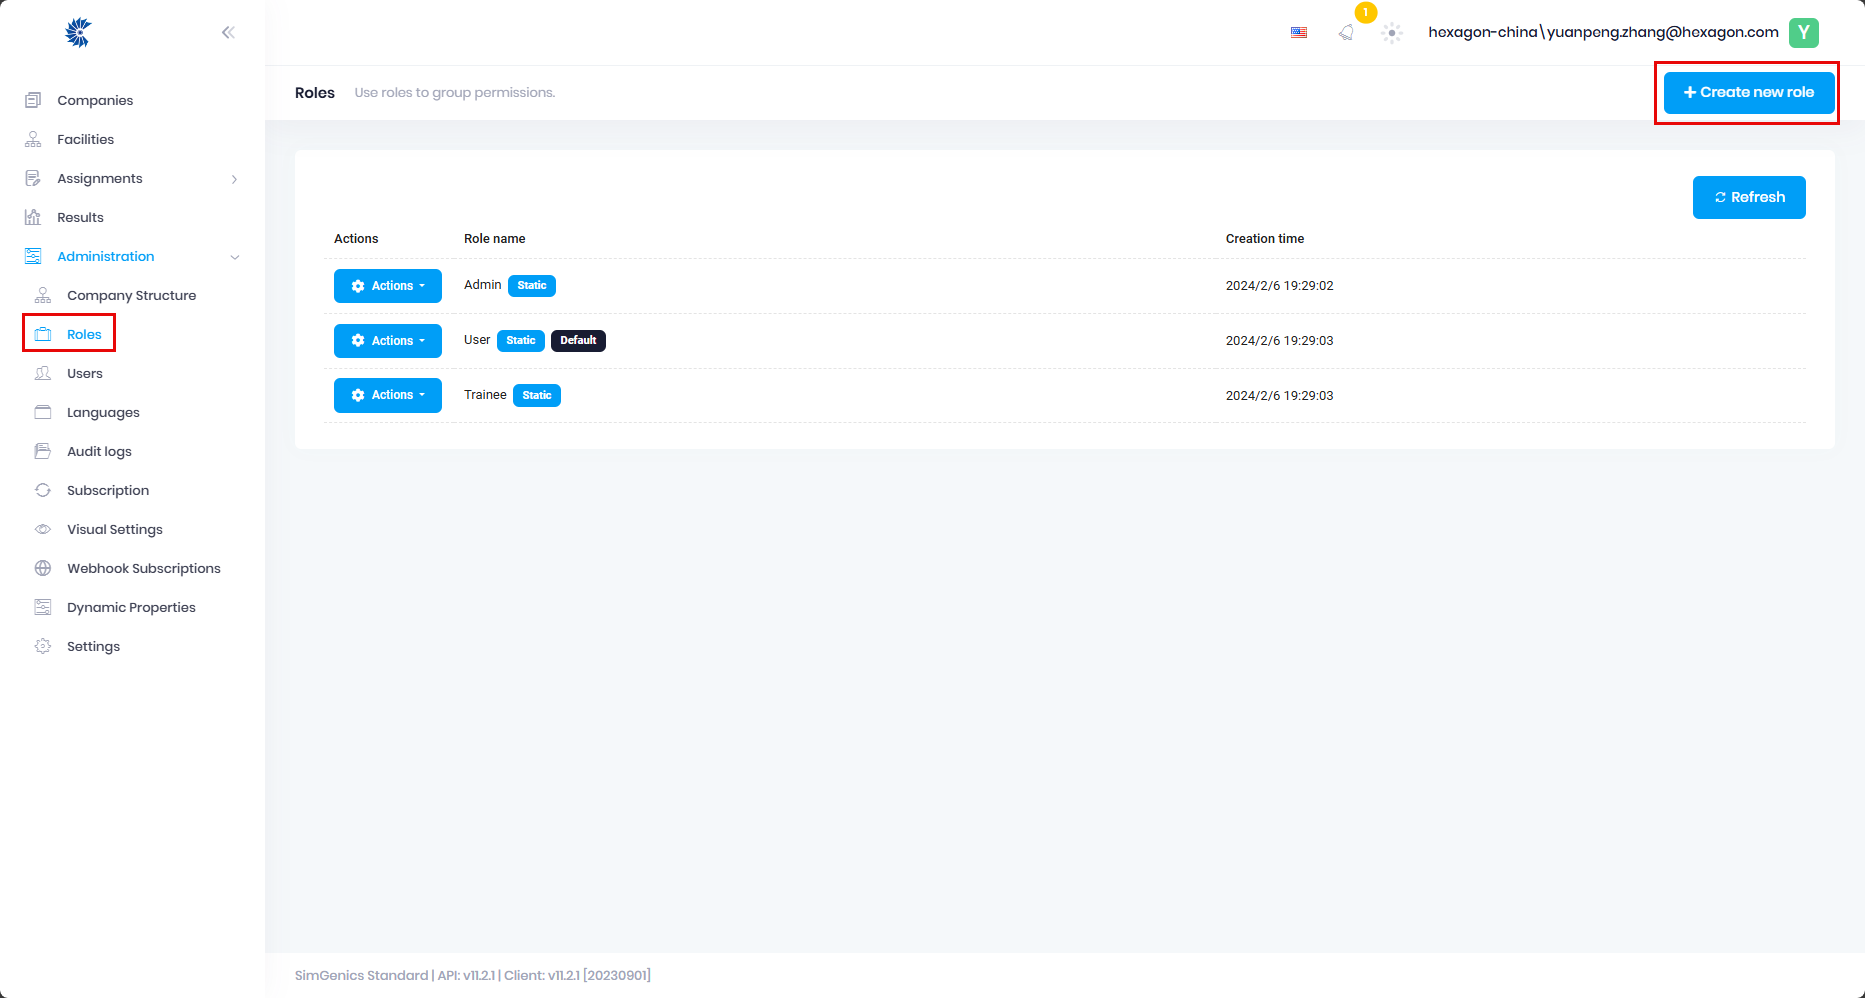Open Dynamic Properties in sidebar
The width and height of the screenshot is (1865, 998).
pyautogui.click(x=131, y=607)
